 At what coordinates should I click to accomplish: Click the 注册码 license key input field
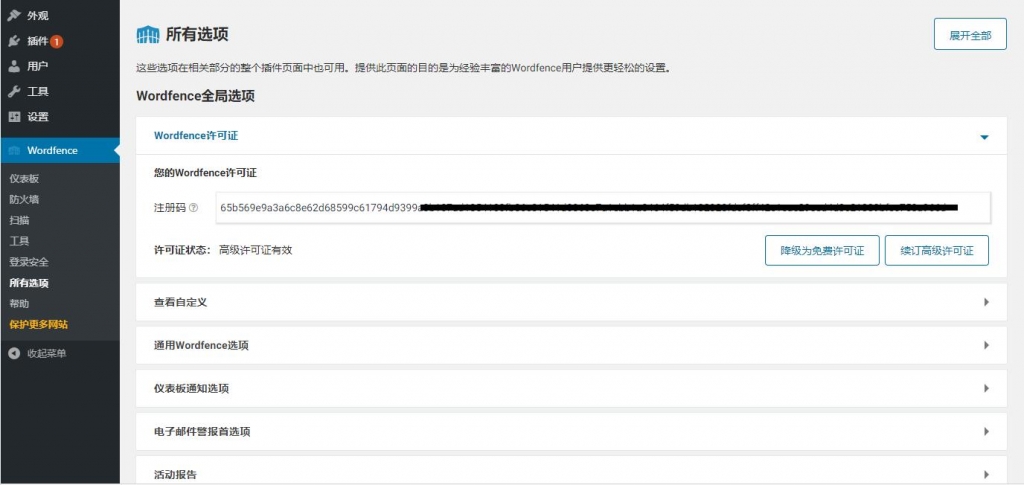click(602, 208)
